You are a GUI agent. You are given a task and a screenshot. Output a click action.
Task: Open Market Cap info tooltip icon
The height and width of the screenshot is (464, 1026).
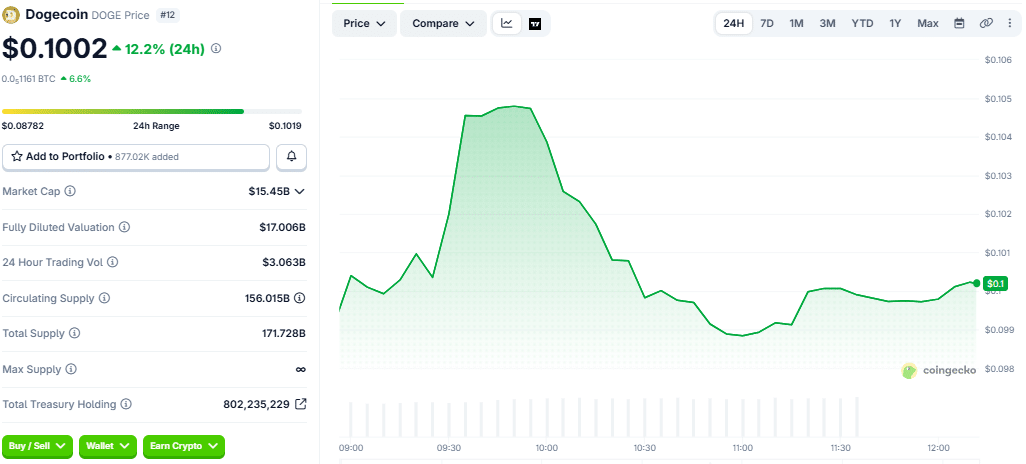click(70, 191)
